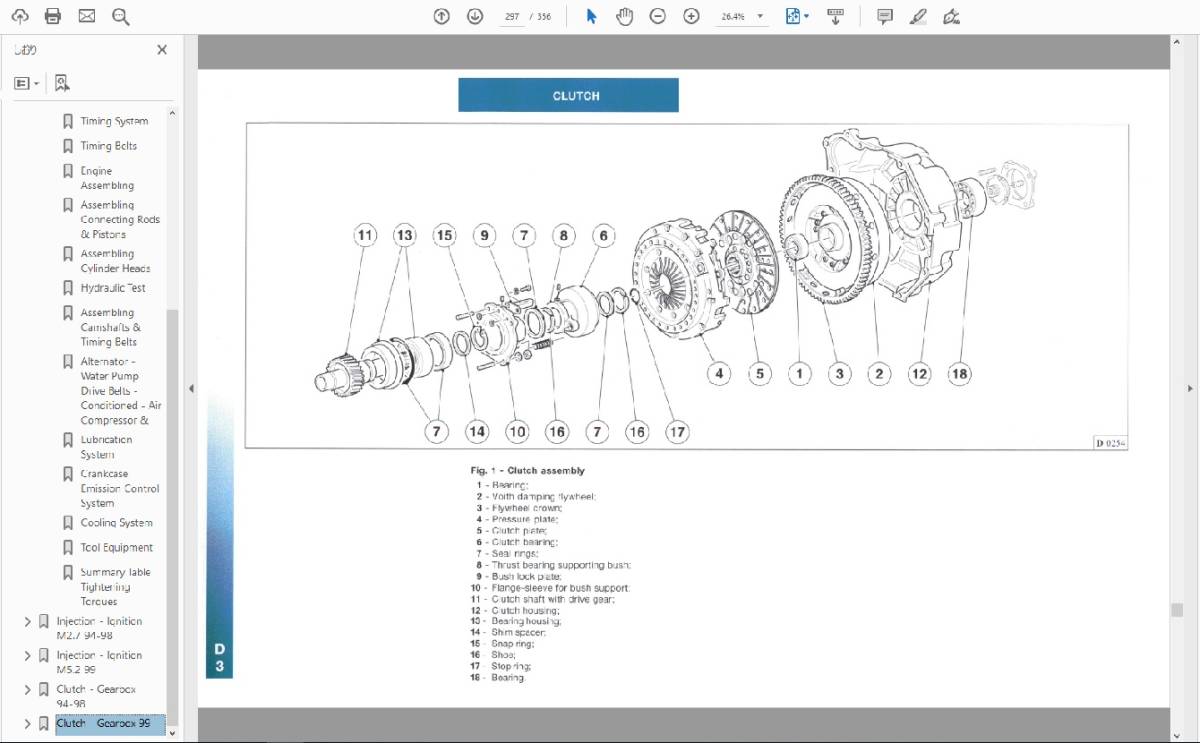Click the zoom out minus button

657,16
